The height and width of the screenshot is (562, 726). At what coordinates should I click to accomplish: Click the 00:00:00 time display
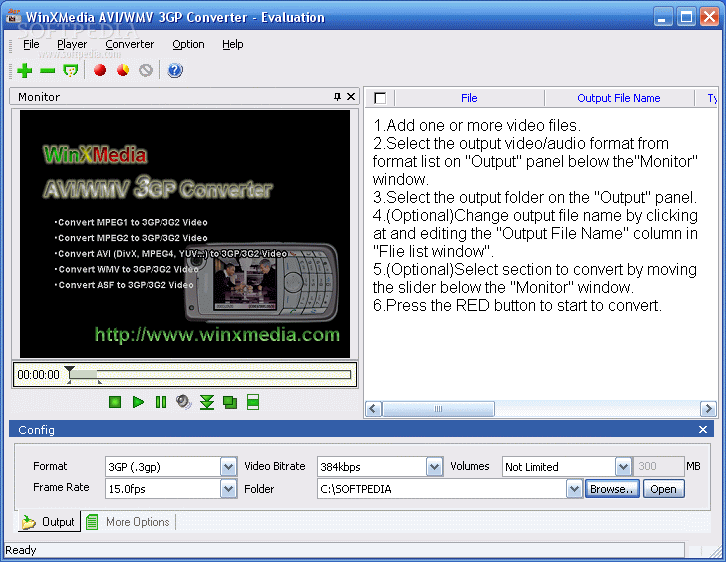coord(38,375)
